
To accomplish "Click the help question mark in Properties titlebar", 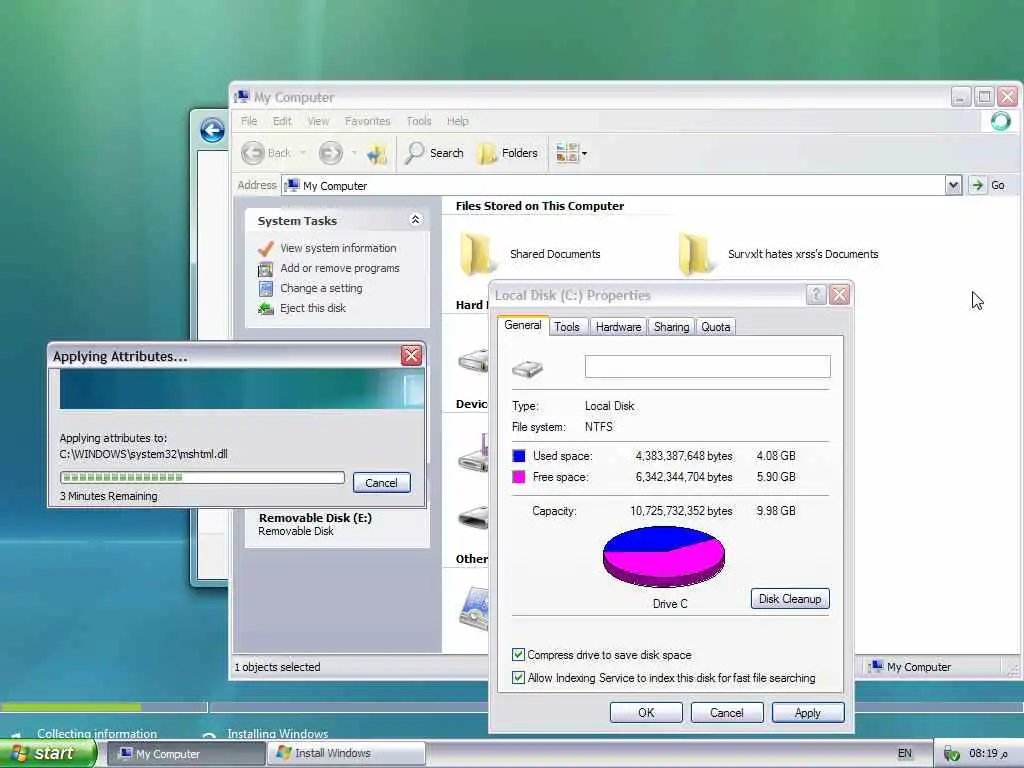I will tap(816, 295).
